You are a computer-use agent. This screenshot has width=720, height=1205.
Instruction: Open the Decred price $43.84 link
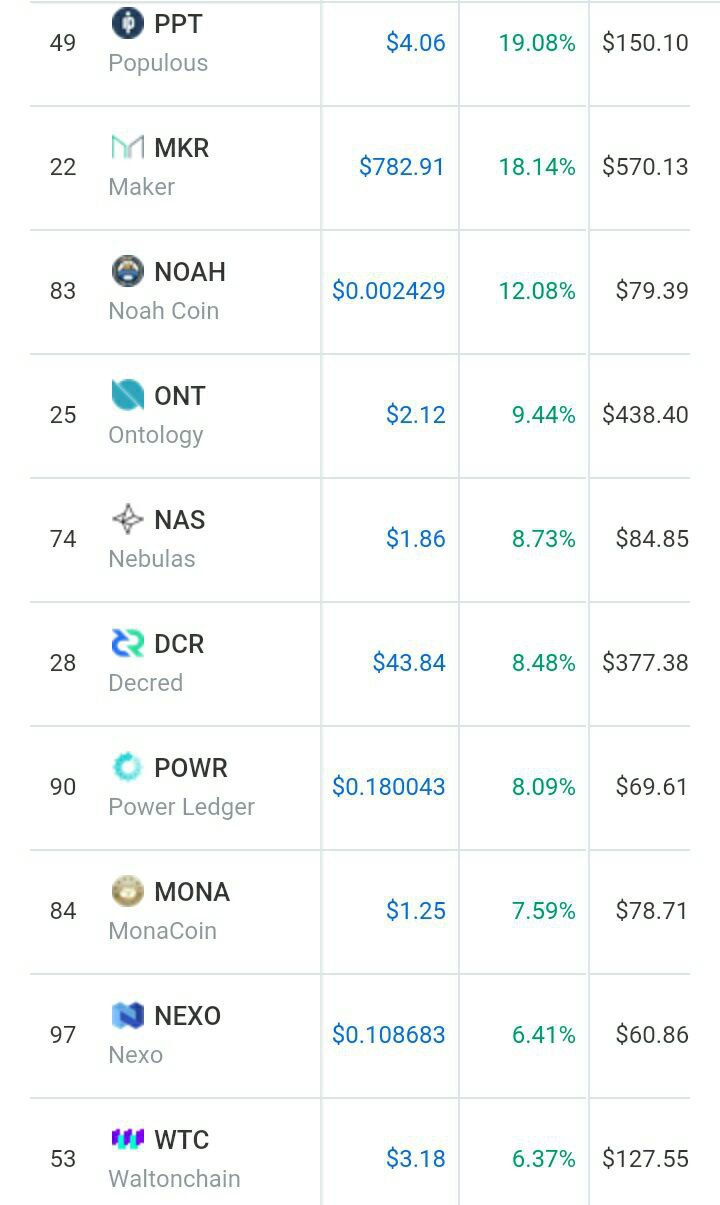(409, 663)
